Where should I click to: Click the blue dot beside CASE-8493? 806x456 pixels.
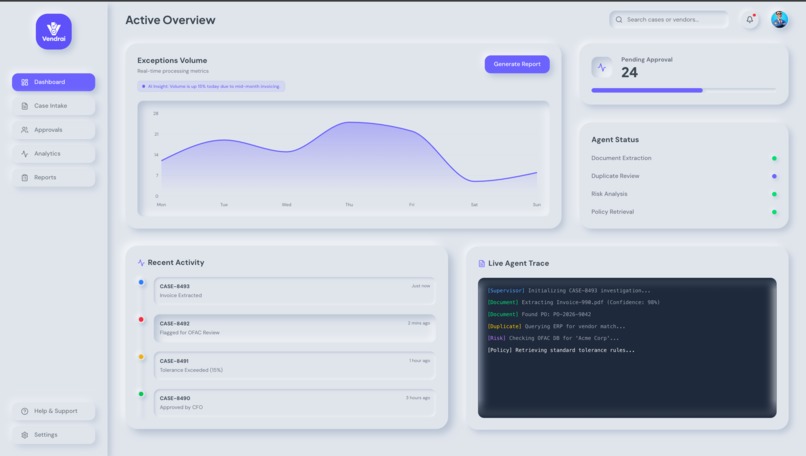click(141, 282)
